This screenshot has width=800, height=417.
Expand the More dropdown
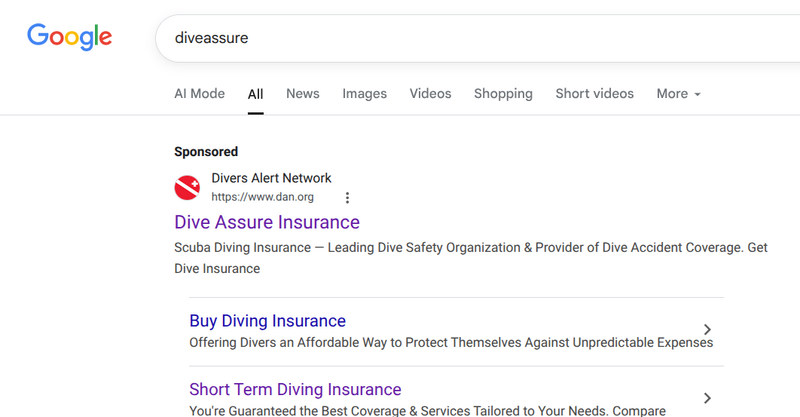click(679, 94)
